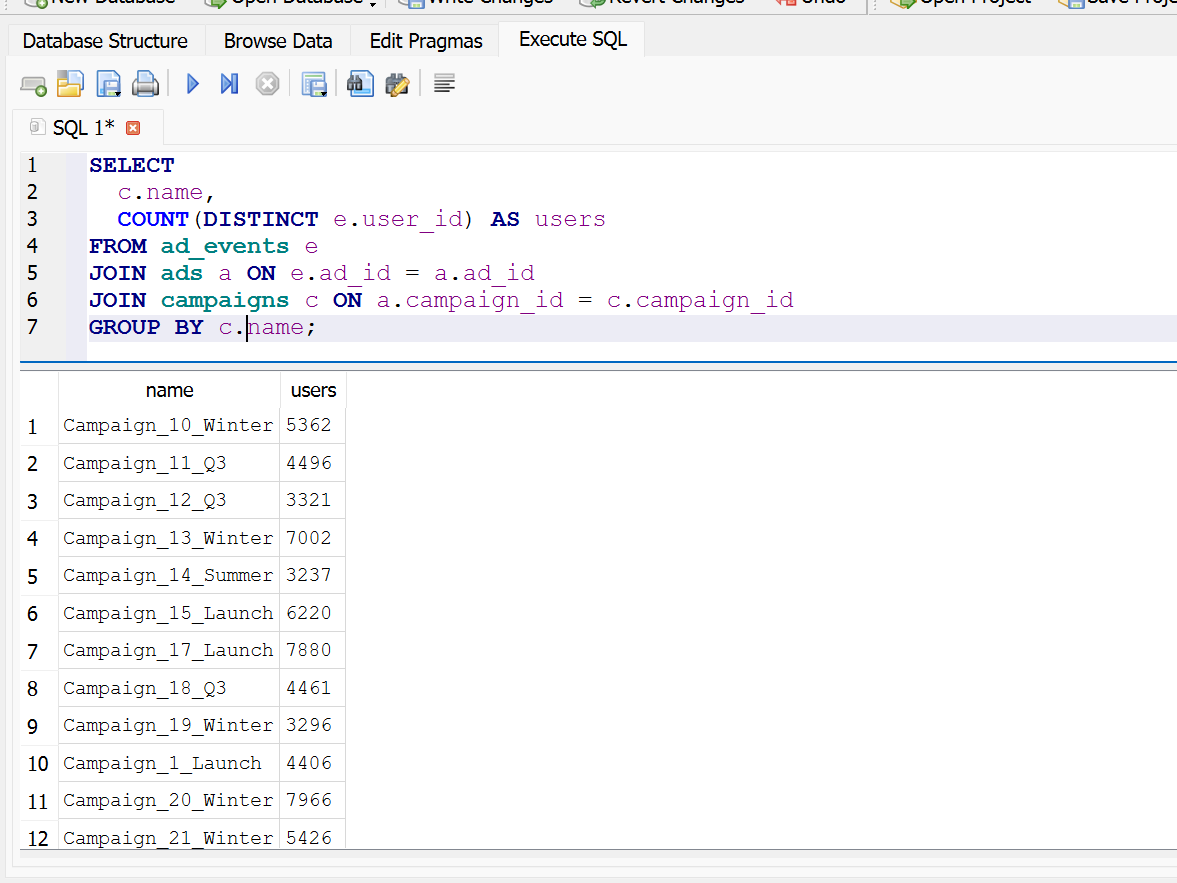This screenshot has width=1177, height=883.
Task: Open the Edit Pragmas tab
Action: coord(426,41)
